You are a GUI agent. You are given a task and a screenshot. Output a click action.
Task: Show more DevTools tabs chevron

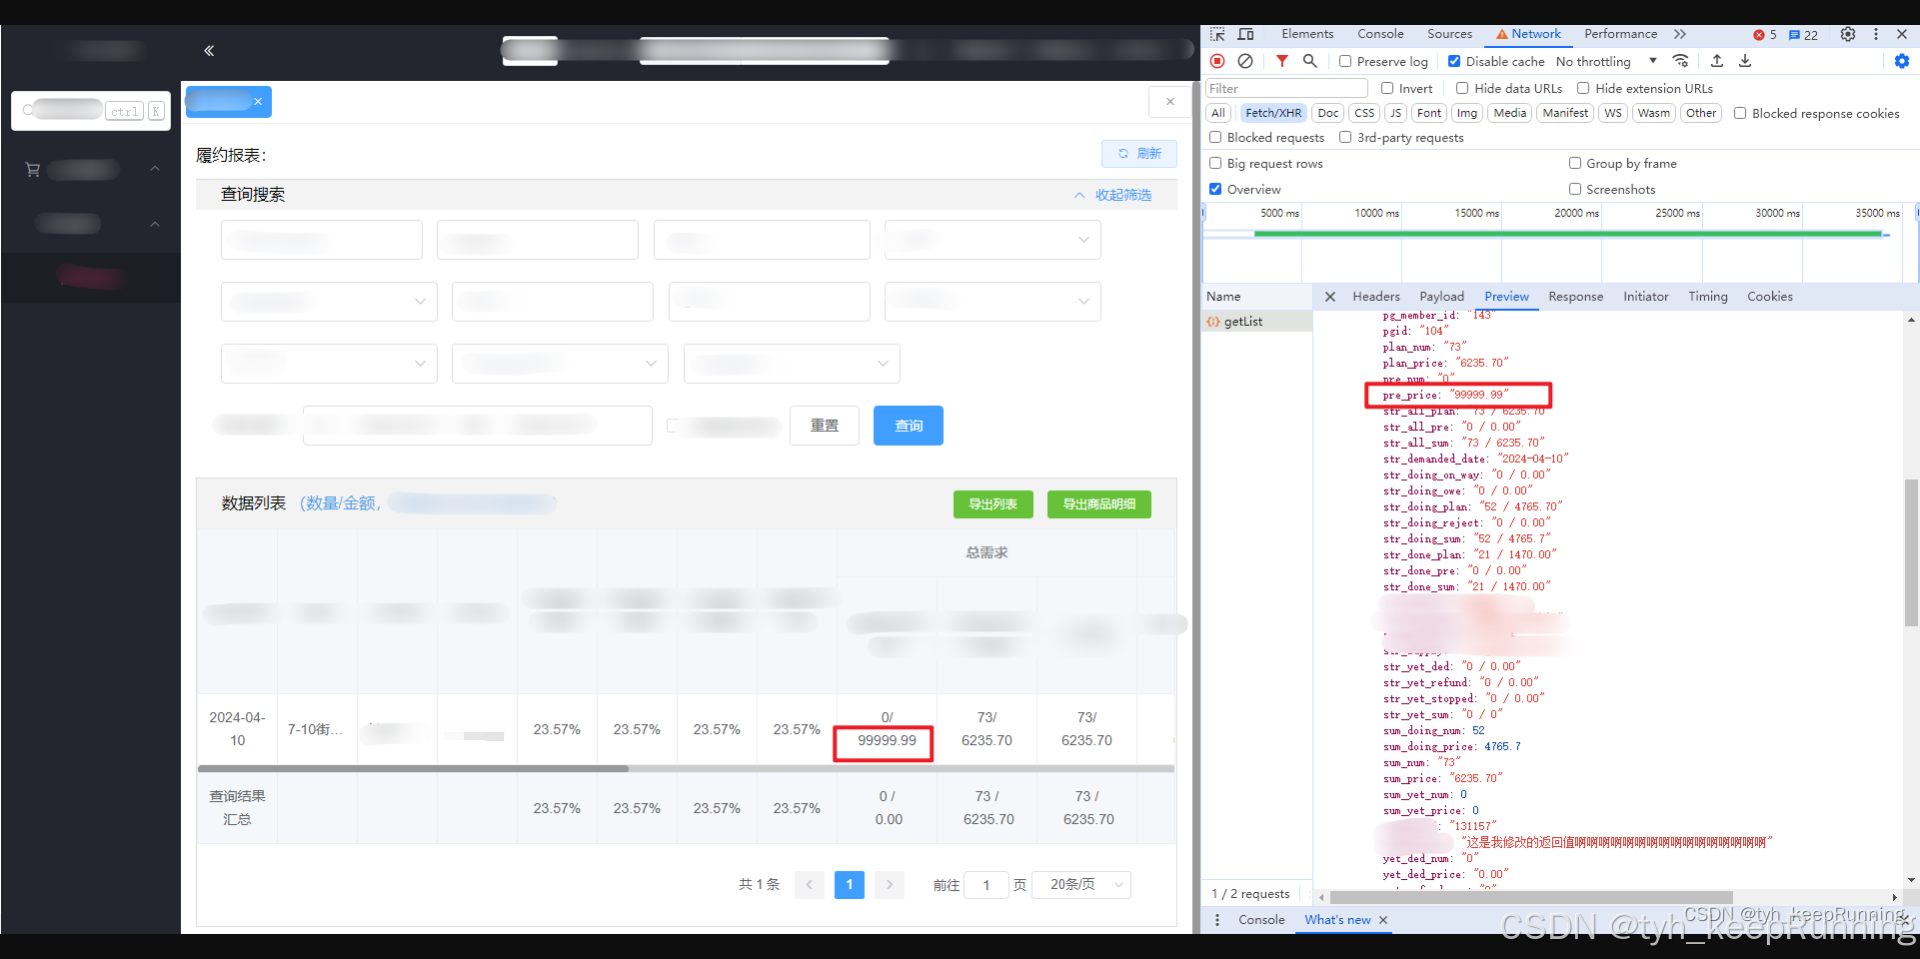pos(1680,34)
